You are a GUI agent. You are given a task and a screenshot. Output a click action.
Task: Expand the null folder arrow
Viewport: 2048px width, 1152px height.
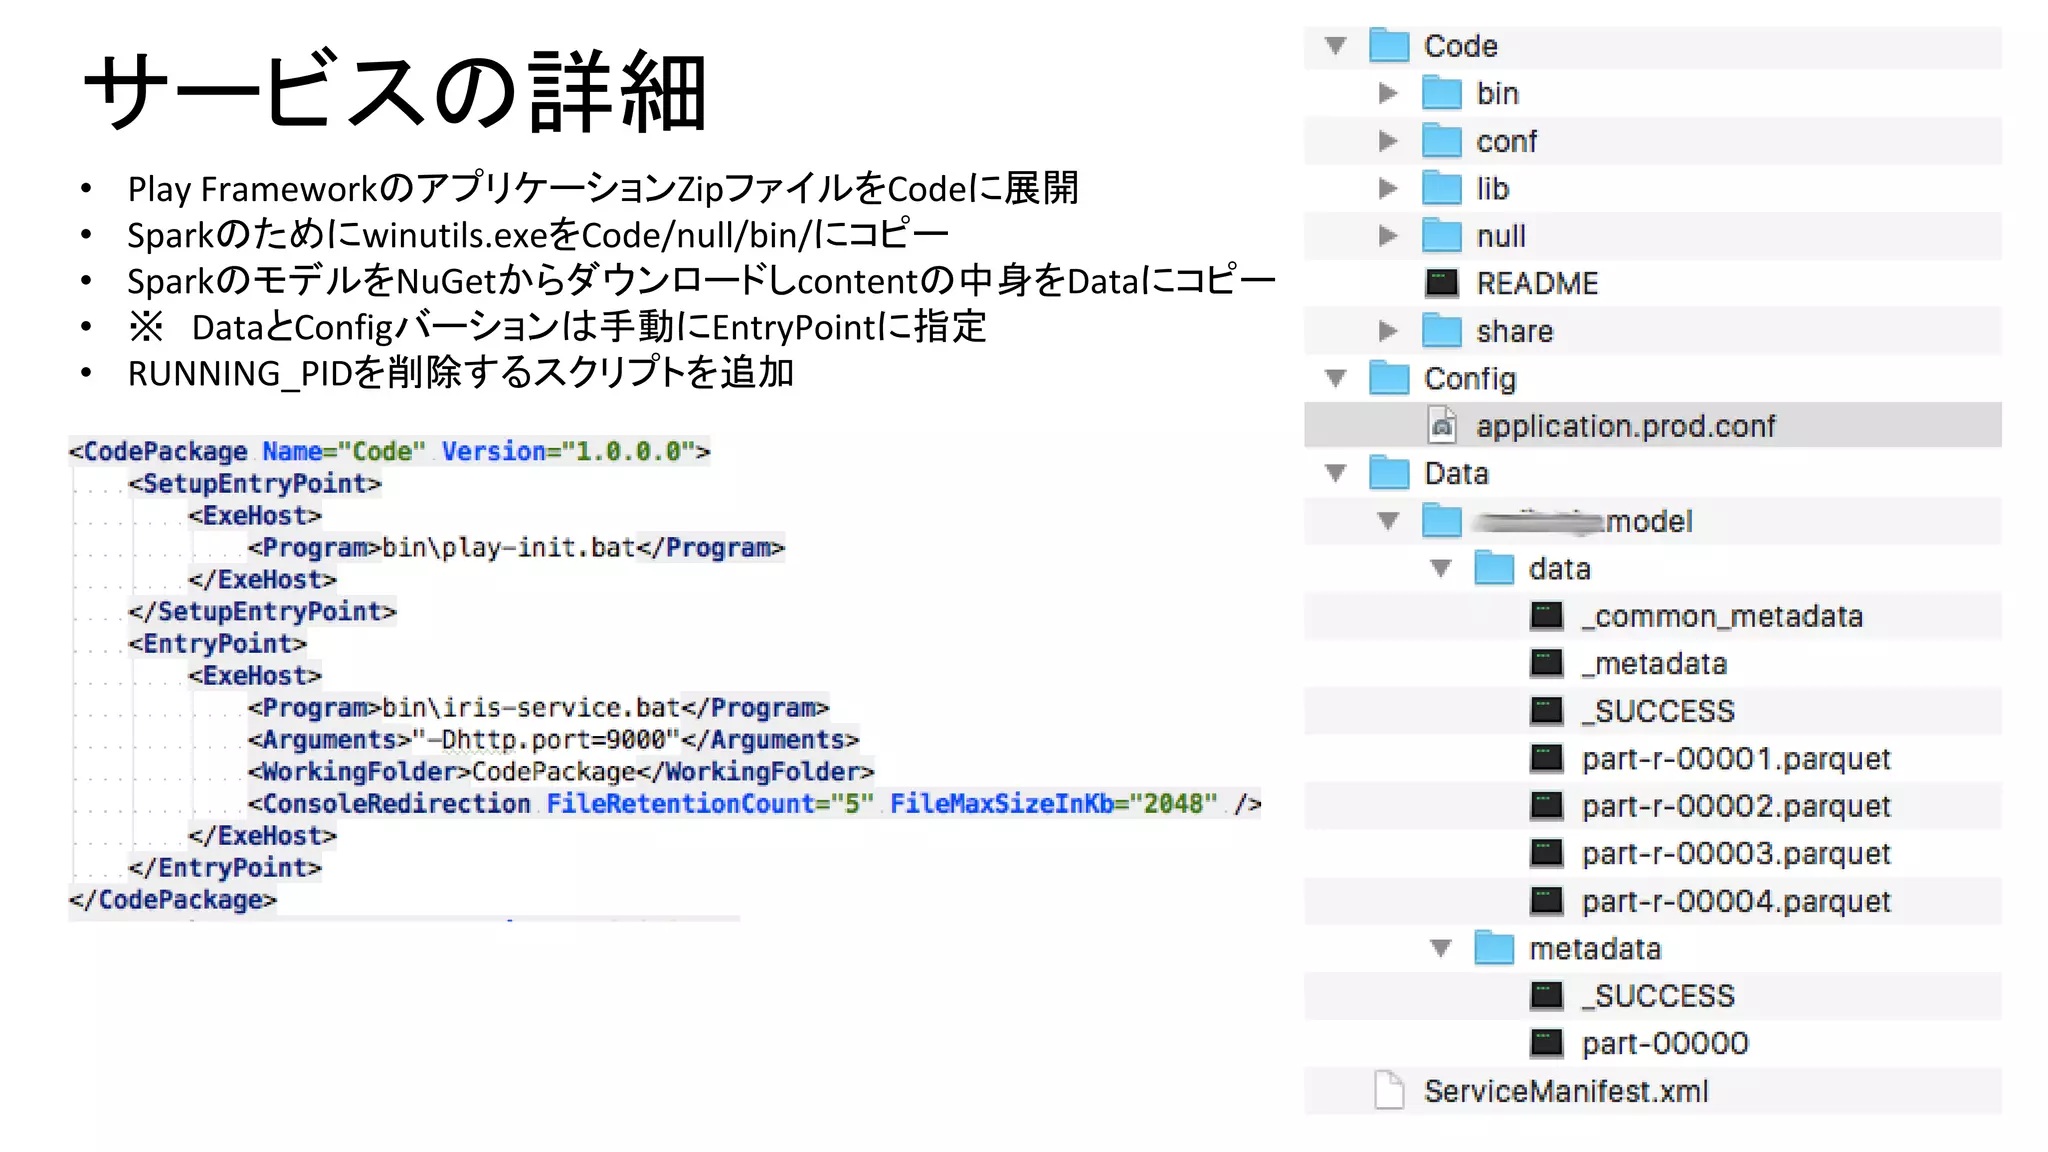[x=1388, y=236]
